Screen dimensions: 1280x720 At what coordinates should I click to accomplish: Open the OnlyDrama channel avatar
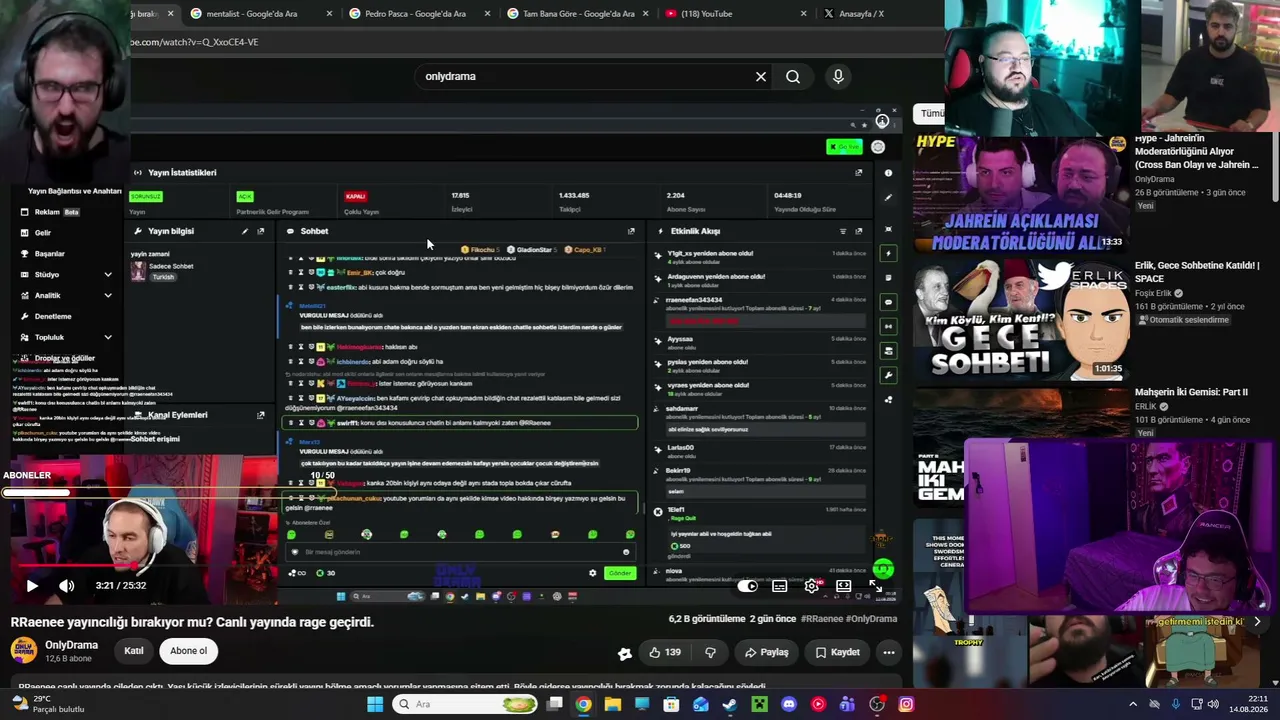[23, 650]
